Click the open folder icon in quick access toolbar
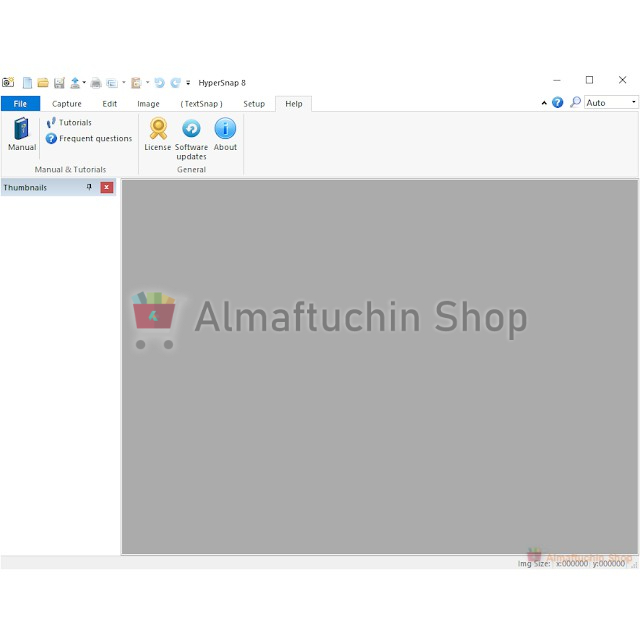Screen dimensions: 640x640 coord(43,83)
